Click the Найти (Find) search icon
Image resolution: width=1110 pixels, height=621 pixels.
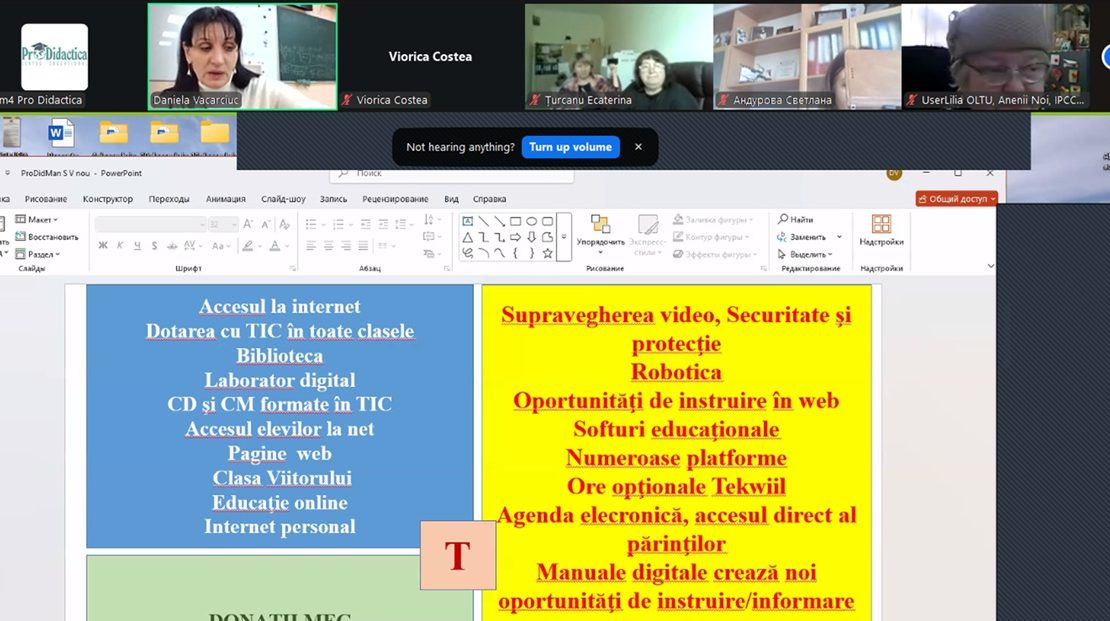tap(796, 219)
